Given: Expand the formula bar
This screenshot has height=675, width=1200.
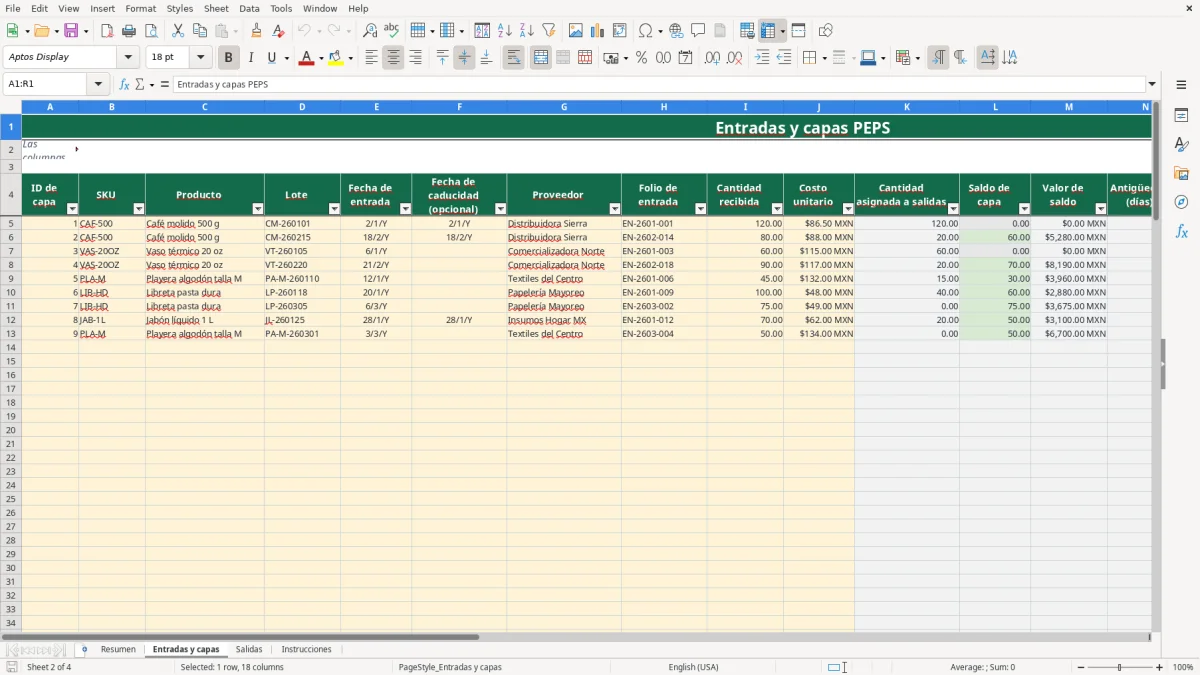Looking at the screenshot, I should [x=1152, y=85].
